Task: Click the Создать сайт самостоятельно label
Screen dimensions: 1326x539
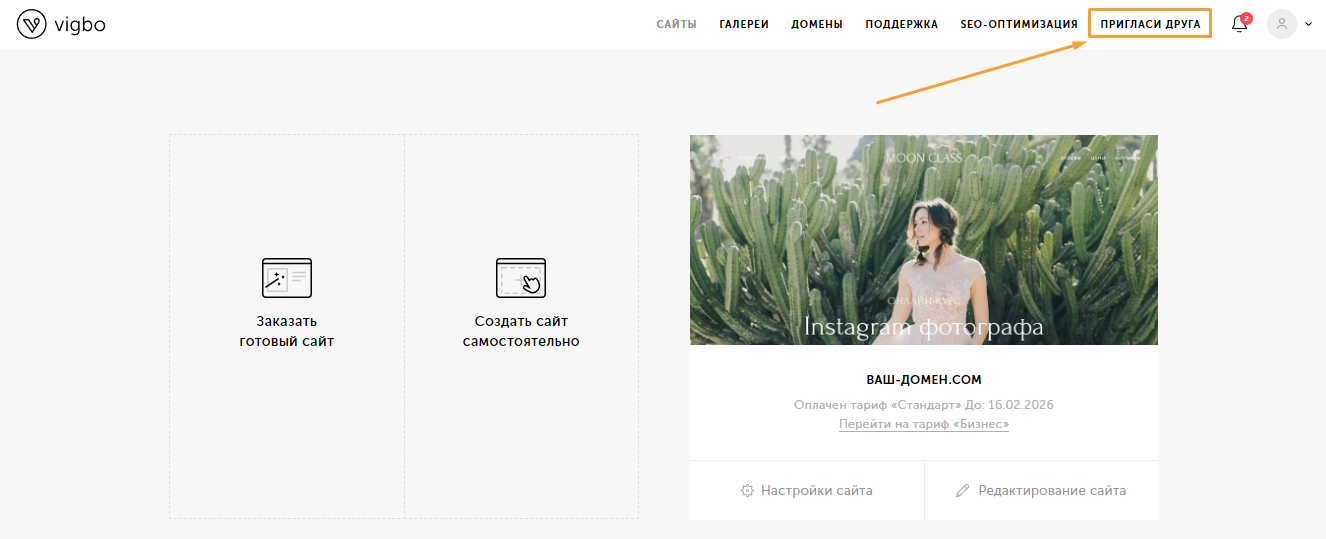Action: click(521, 331)
